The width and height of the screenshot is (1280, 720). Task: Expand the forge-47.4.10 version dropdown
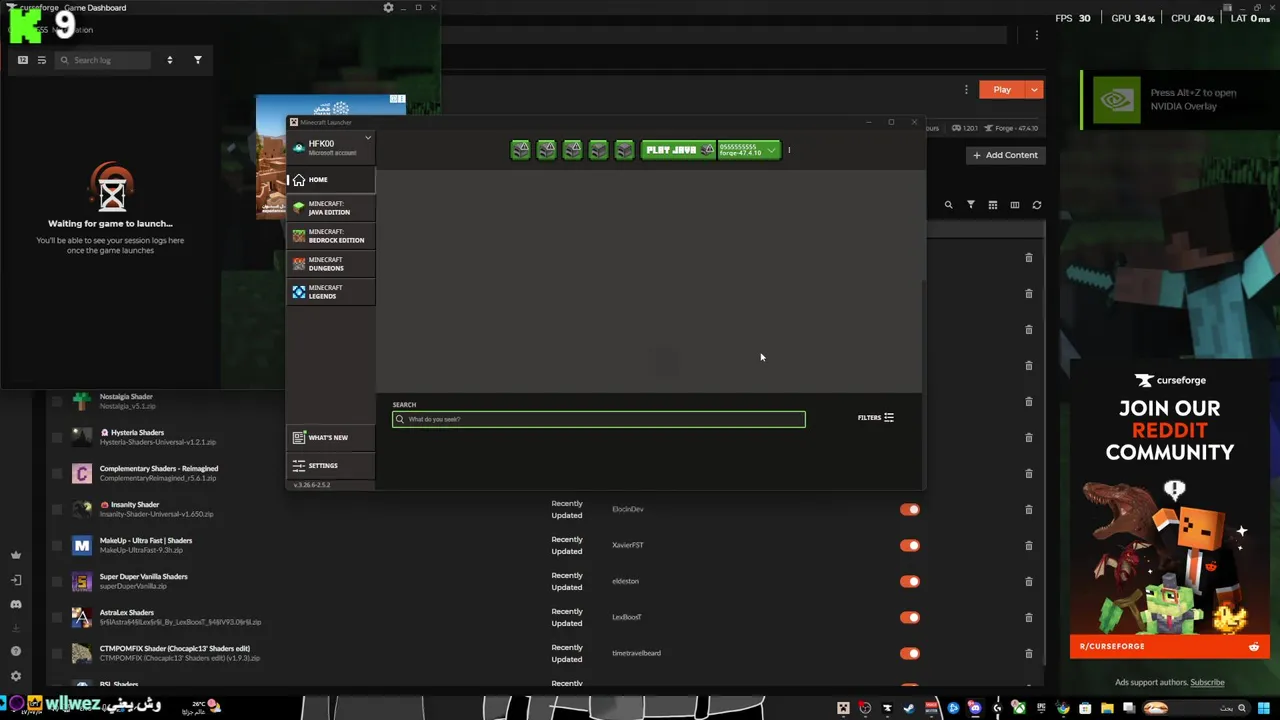pyautogui.click(x=749, y=150)
